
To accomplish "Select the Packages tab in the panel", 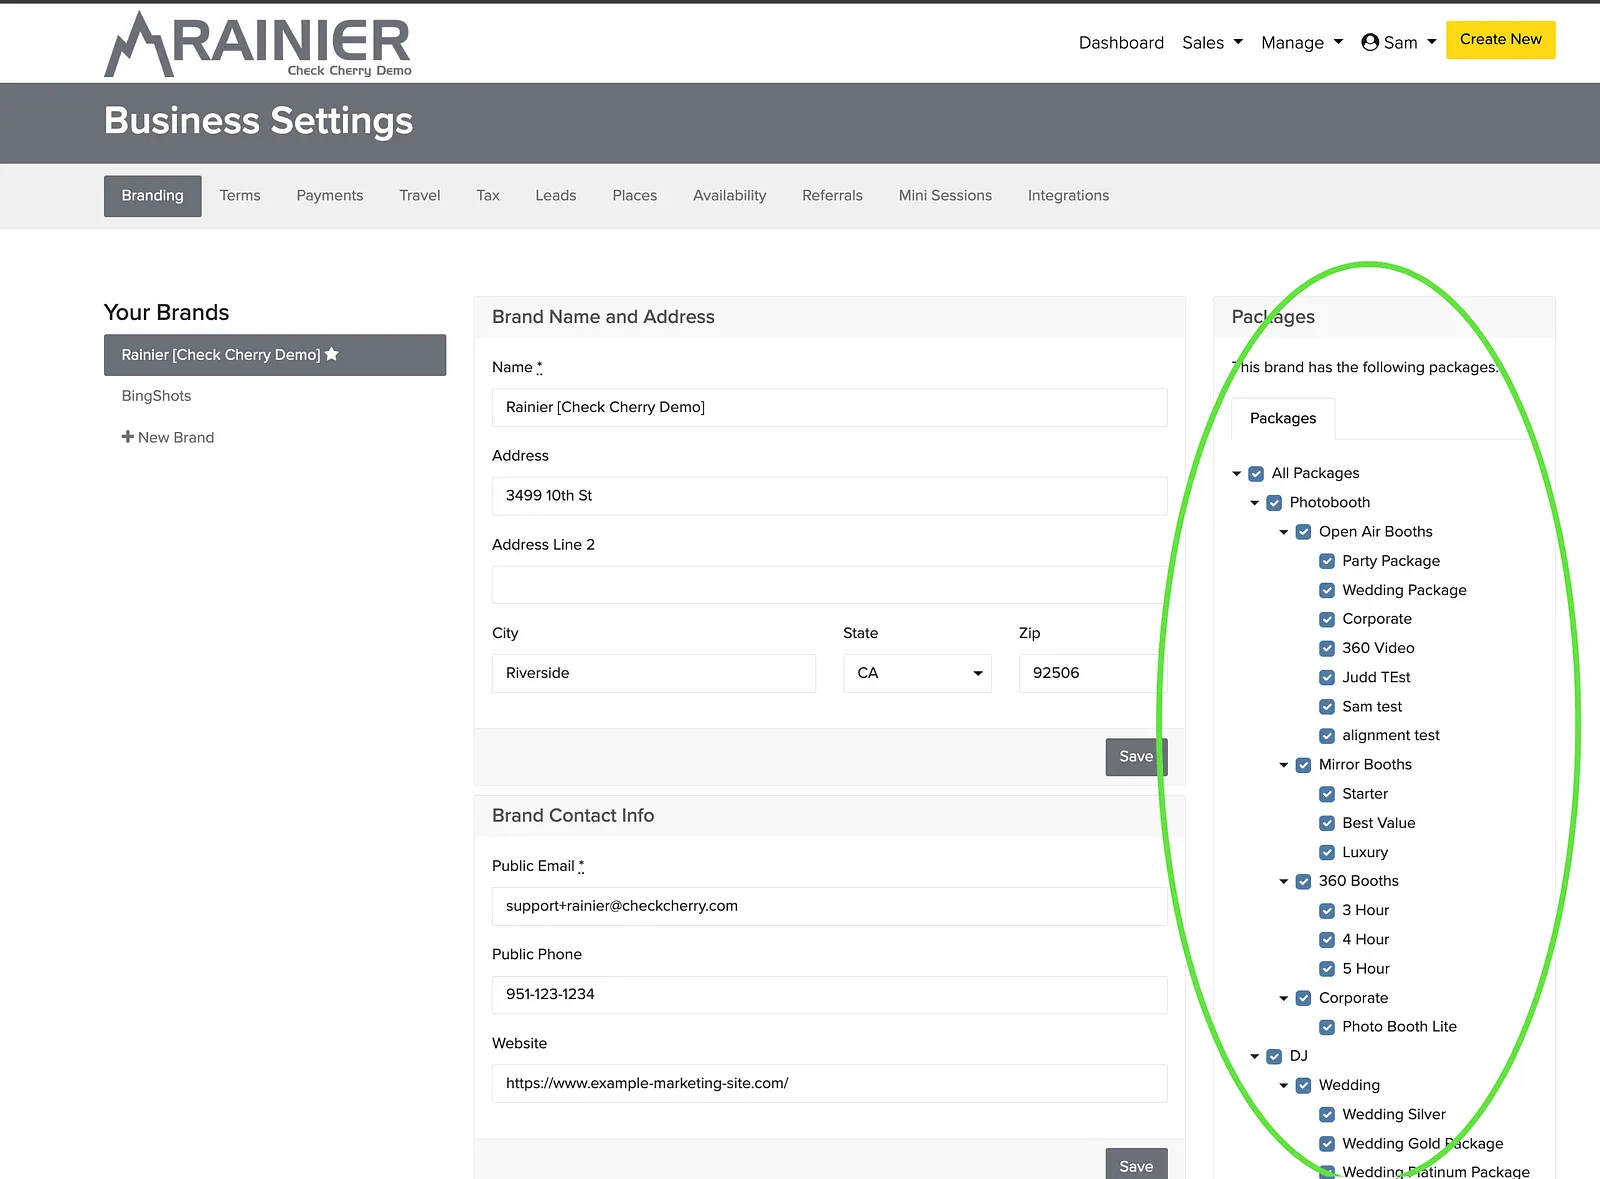I will (1283, 418).
